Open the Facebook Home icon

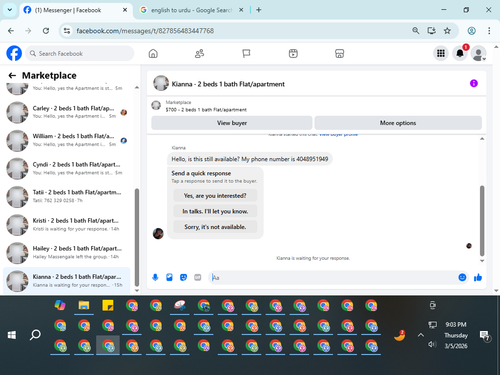(153, 53)
